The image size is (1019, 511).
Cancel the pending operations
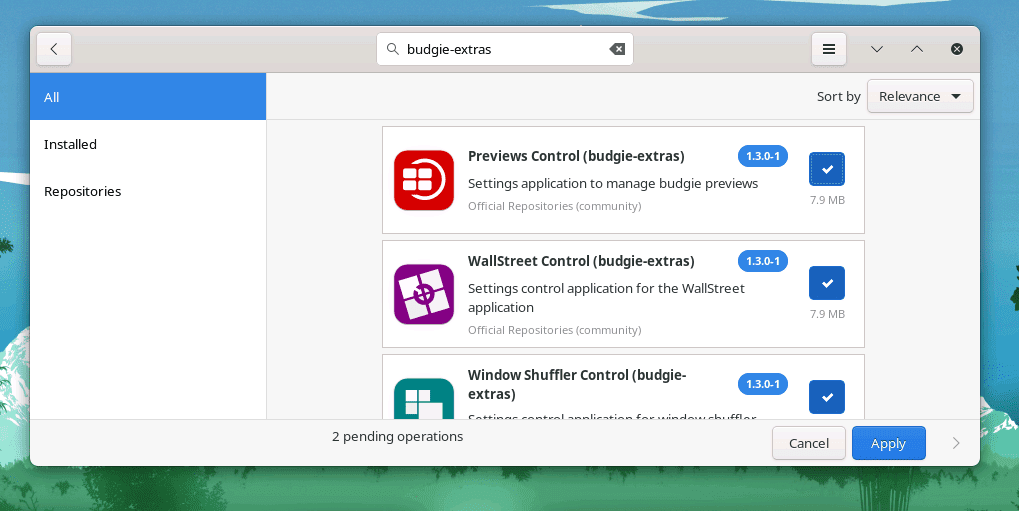tap(808, 443)
